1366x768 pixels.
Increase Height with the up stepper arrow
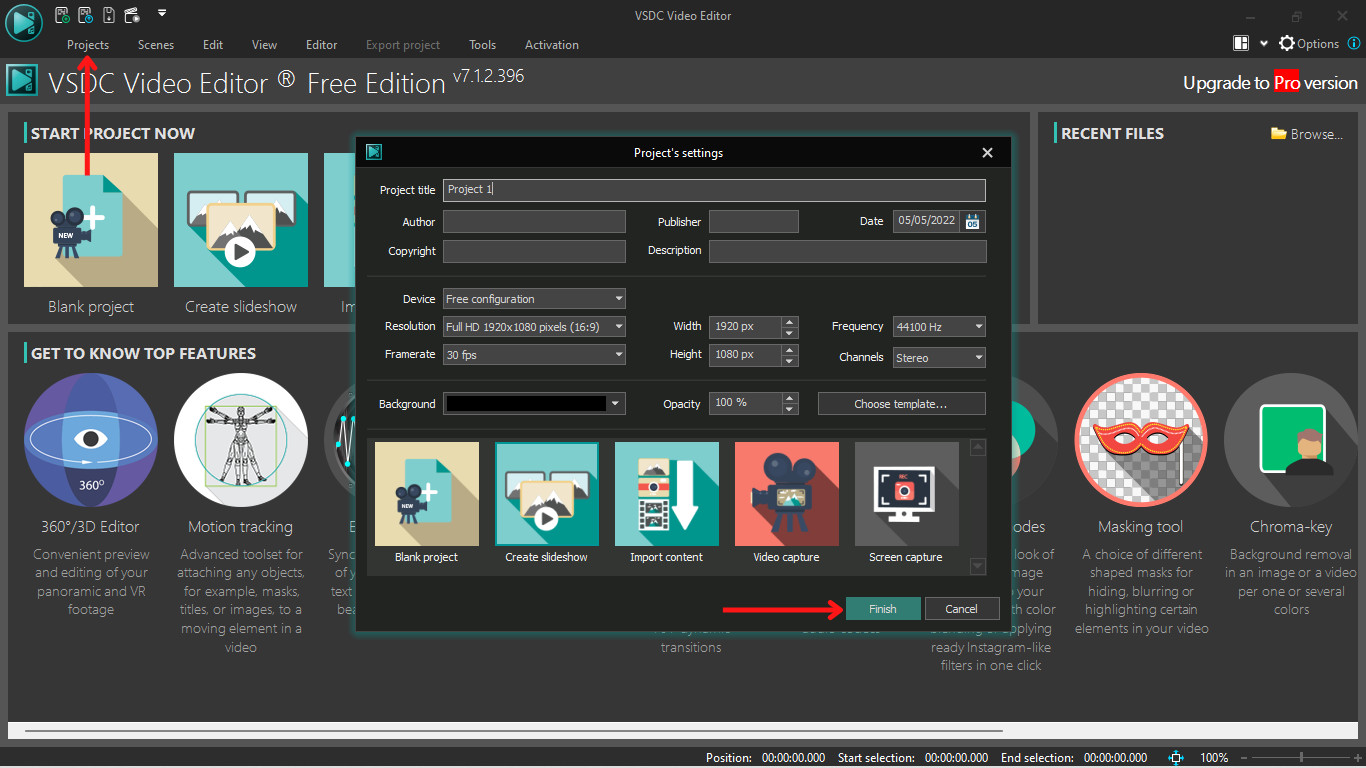(x=790, y=350)
